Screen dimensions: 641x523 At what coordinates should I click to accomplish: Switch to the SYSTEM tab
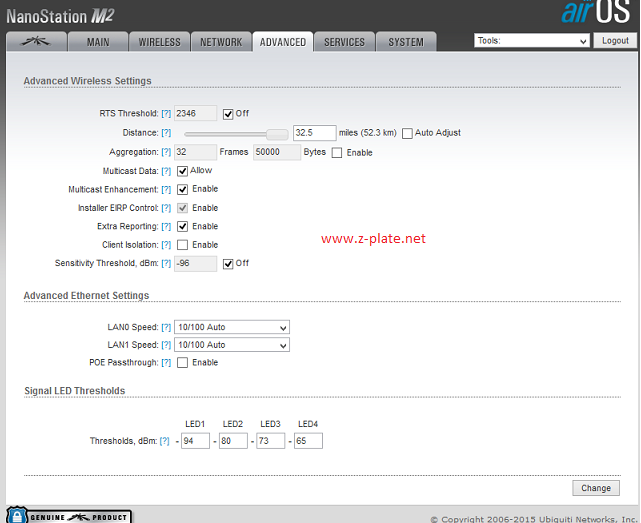coord(406,42)
